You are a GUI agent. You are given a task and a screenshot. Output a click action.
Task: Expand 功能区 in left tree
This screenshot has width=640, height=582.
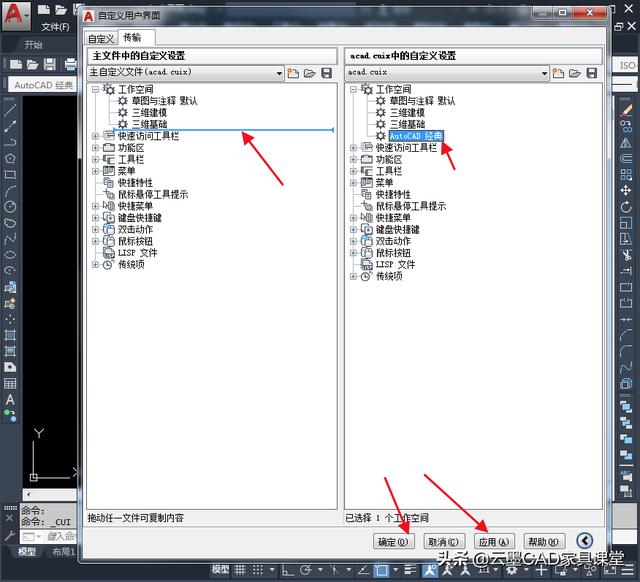(96, 148)
